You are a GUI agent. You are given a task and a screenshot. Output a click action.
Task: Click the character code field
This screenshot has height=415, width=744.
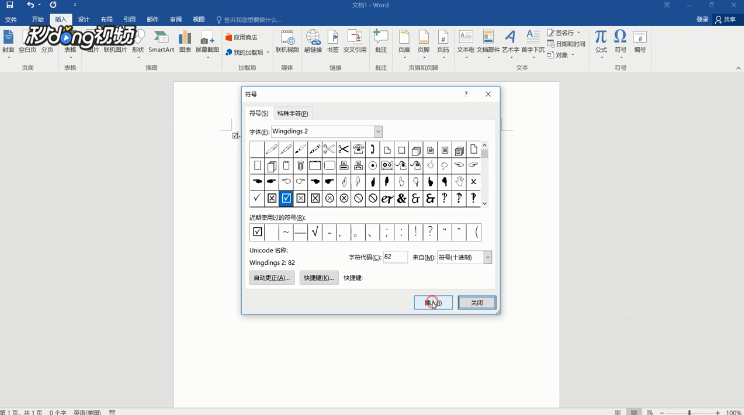pyautogui.click(x=395, y=257)
